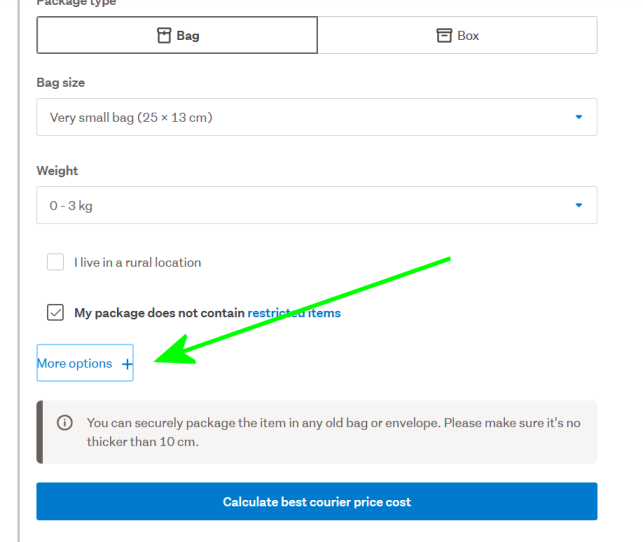Click the 'My package does not contain' label
643x542 pixels.
click(x=159, y=313)
